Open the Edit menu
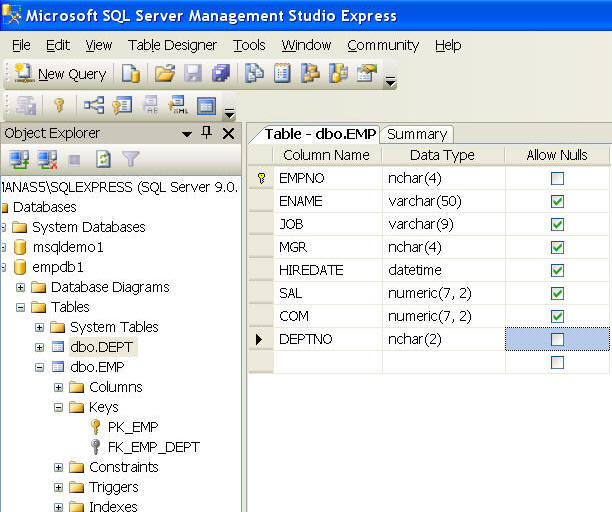This screenshot has height=512, width=612. pyautogui.click(x=58, y=45)
